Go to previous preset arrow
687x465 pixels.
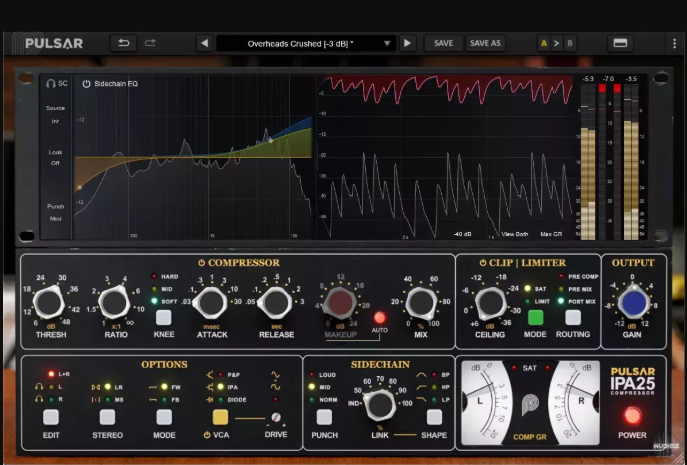(x=205, y=43)
